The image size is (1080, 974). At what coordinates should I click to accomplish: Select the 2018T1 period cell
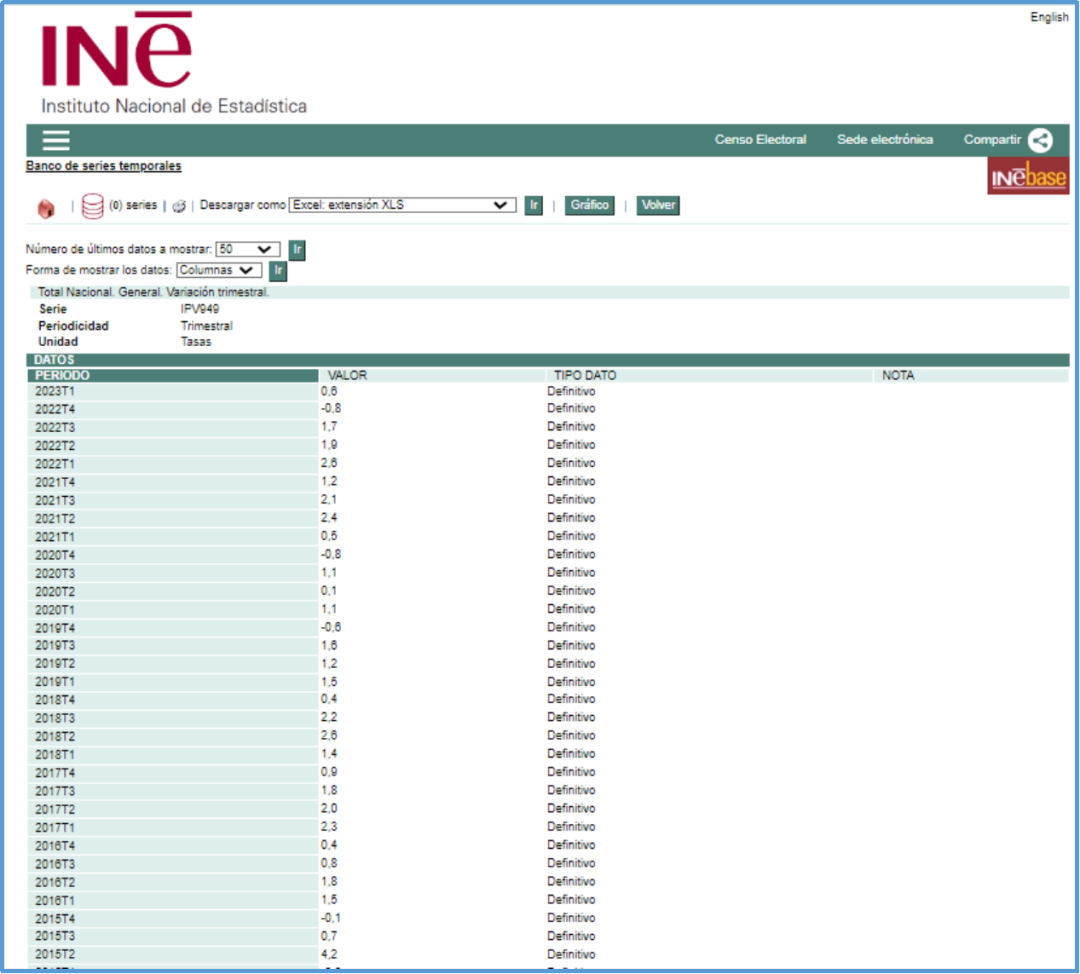pos(173,755)
